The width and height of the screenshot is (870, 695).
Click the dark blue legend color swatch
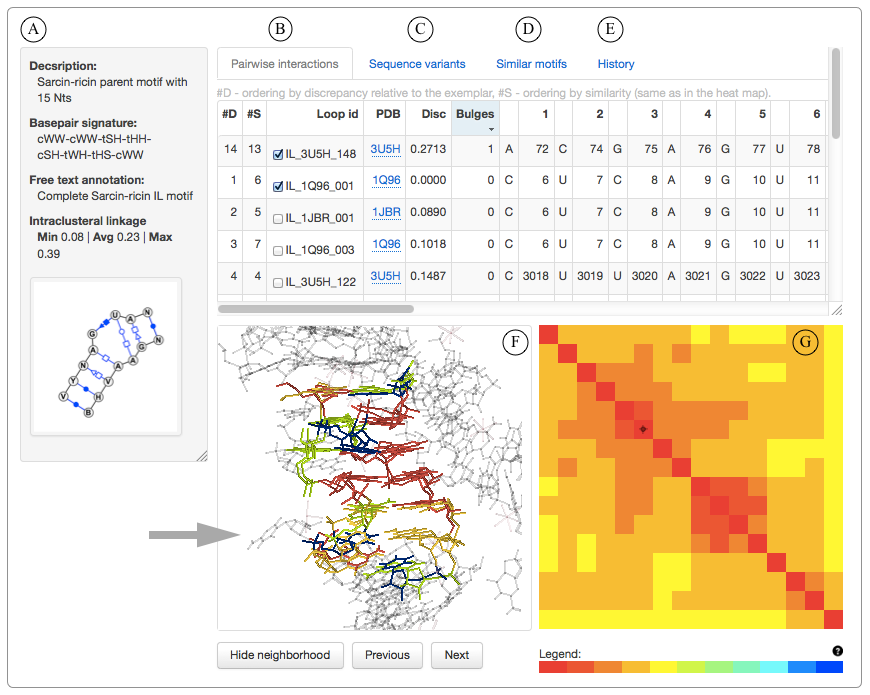point(828,667)
